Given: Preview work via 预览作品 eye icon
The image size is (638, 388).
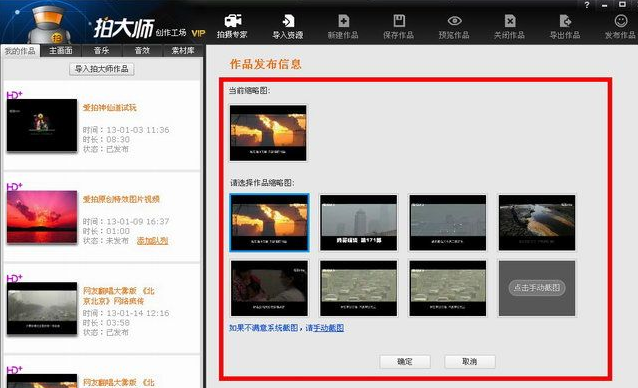Looking at the screenshot, I should (x=454, y=27).
